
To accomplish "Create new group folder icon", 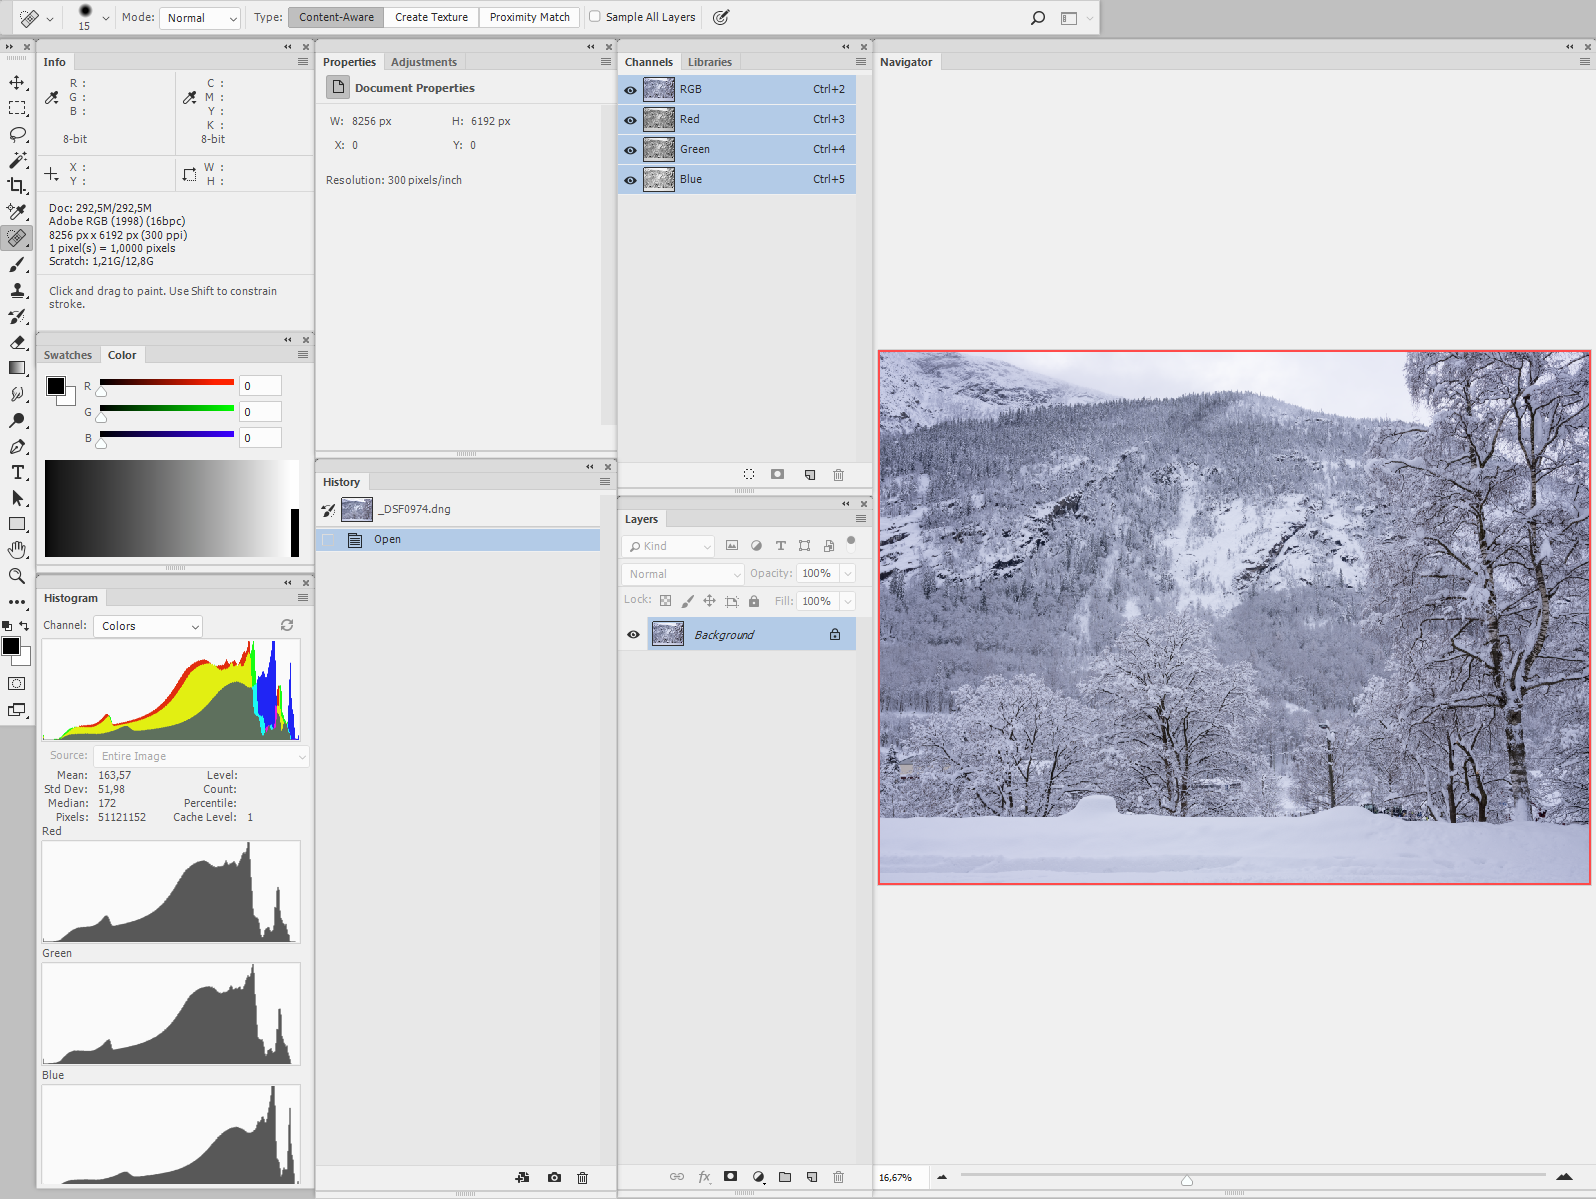I will [x=785, y=1177].
